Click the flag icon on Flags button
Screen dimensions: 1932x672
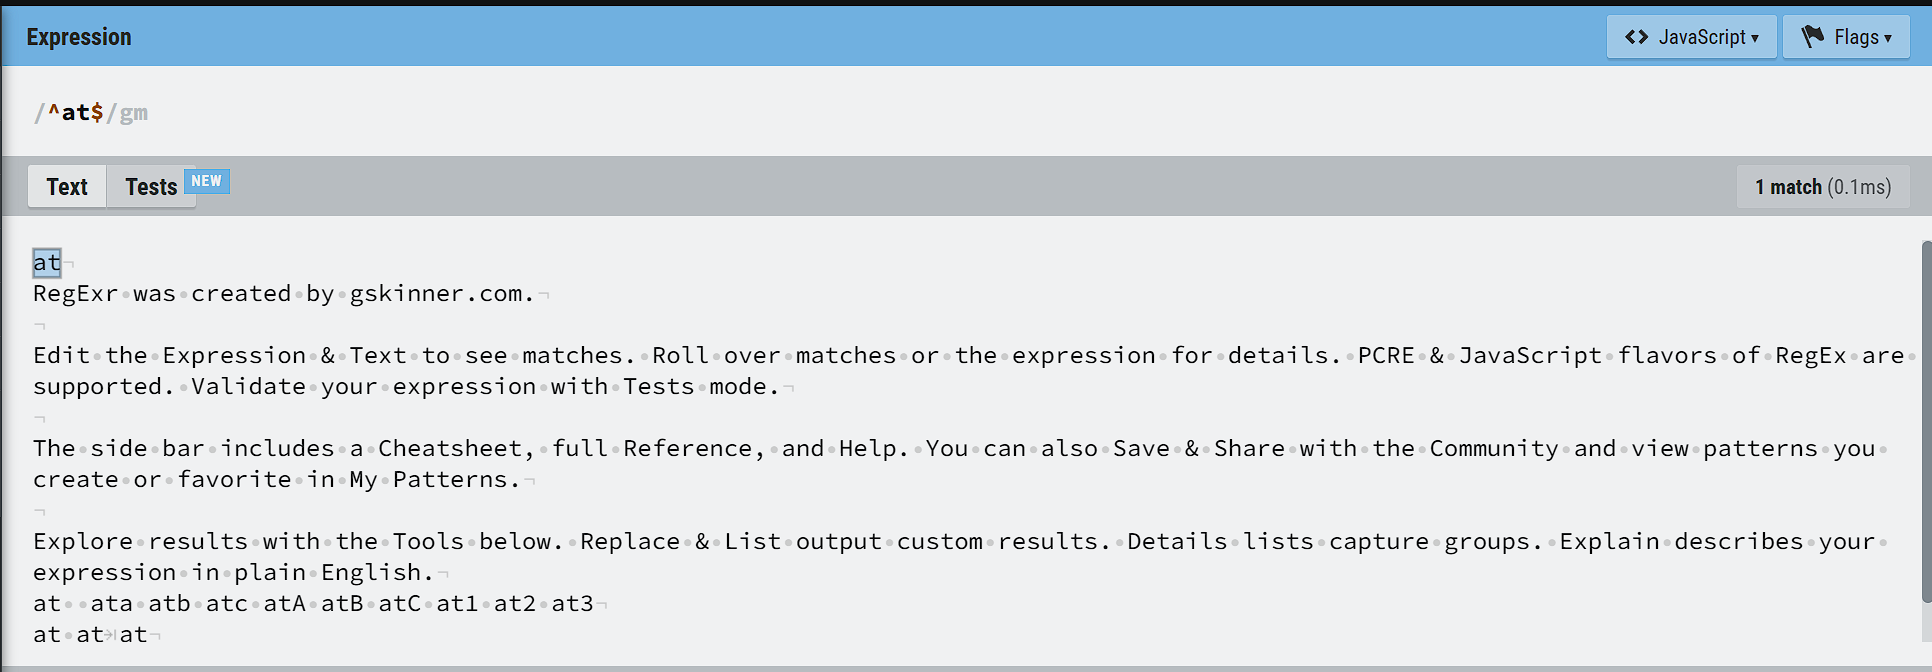tap(1812, 37)
